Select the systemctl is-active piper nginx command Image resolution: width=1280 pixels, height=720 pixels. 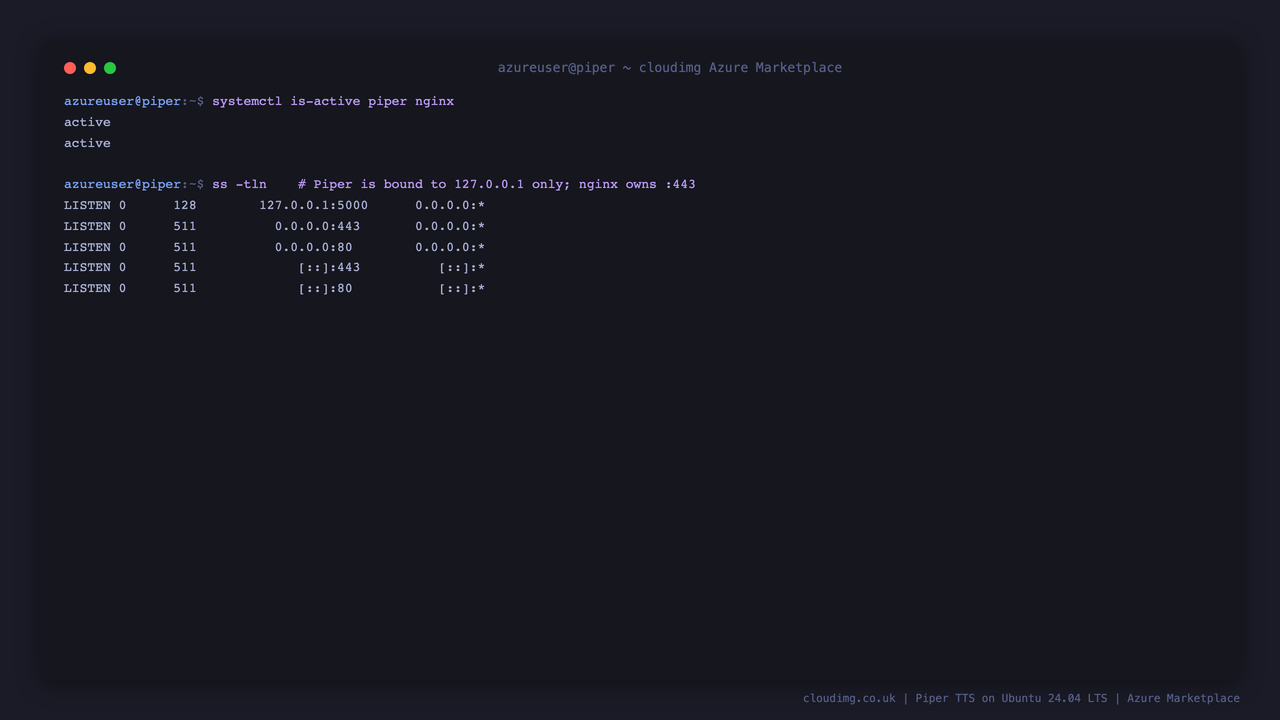[x=333, y=101]
